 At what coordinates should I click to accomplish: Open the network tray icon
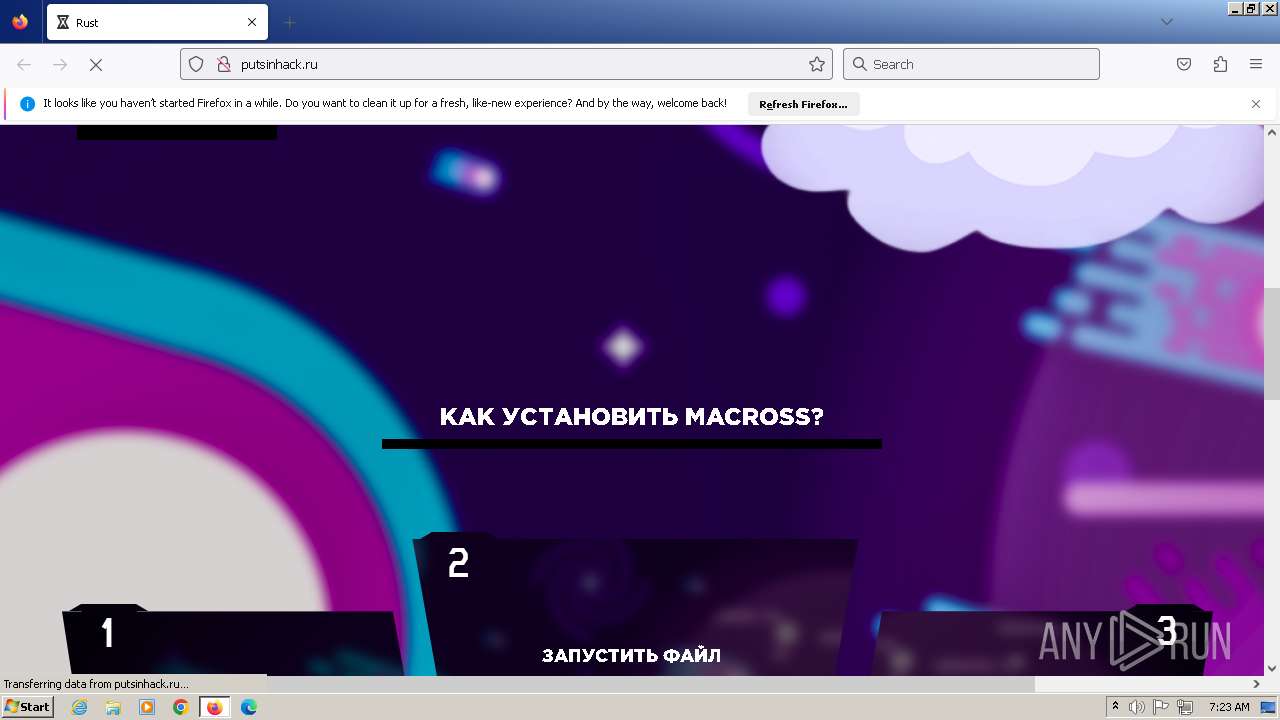(1185, 707)
